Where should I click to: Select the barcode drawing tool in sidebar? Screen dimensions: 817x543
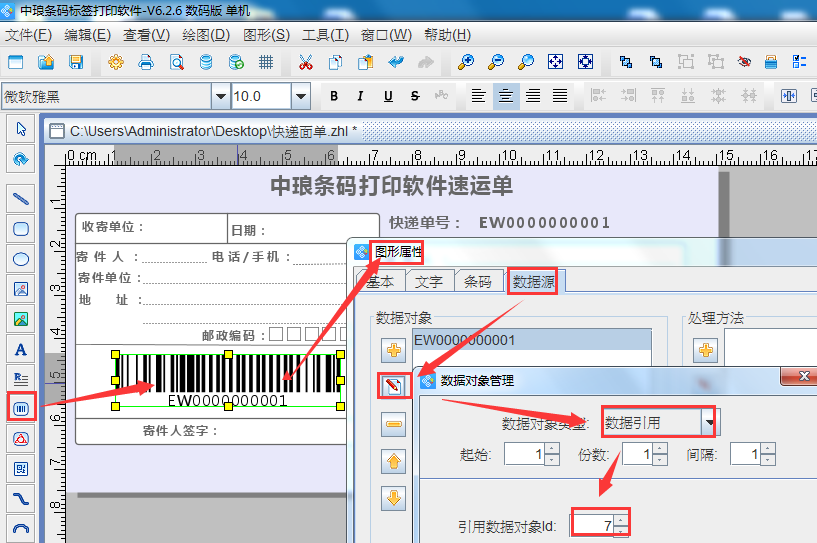coord(20,407)
